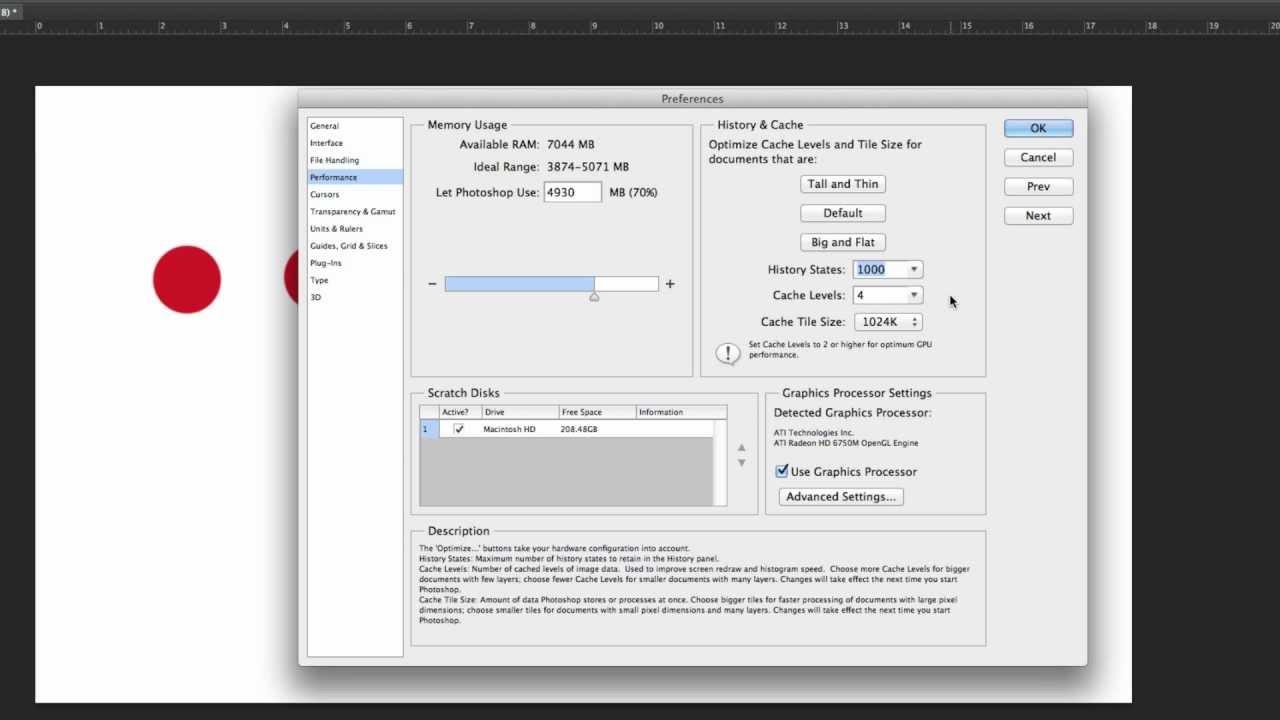
Task: Open Cache Tile Size popup menu
Action: pyautogui.click(x=887, y=322)
